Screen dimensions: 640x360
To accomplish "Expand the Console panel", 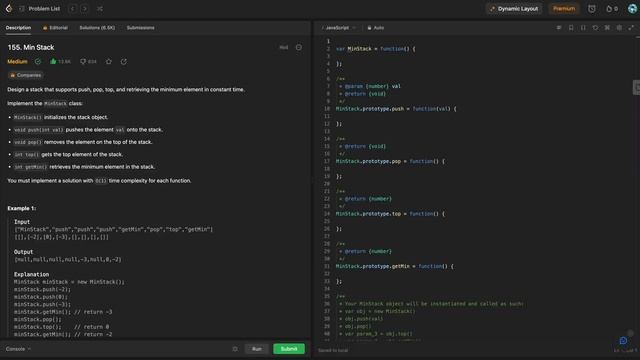I will (x=18, y=349).
